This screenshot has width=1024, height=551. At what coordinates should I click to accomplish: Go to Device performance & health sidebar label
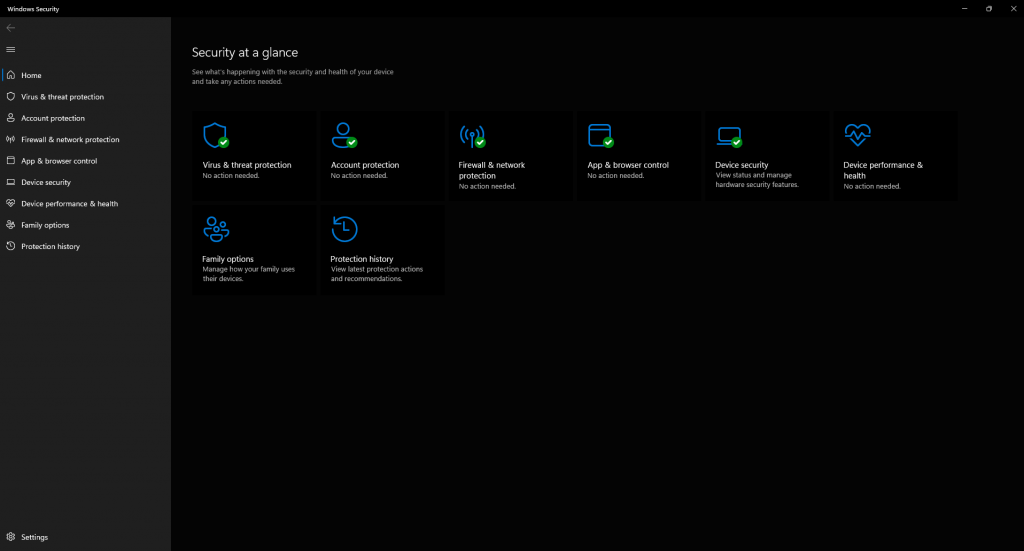pyautogui.click(x=69, y=204)
